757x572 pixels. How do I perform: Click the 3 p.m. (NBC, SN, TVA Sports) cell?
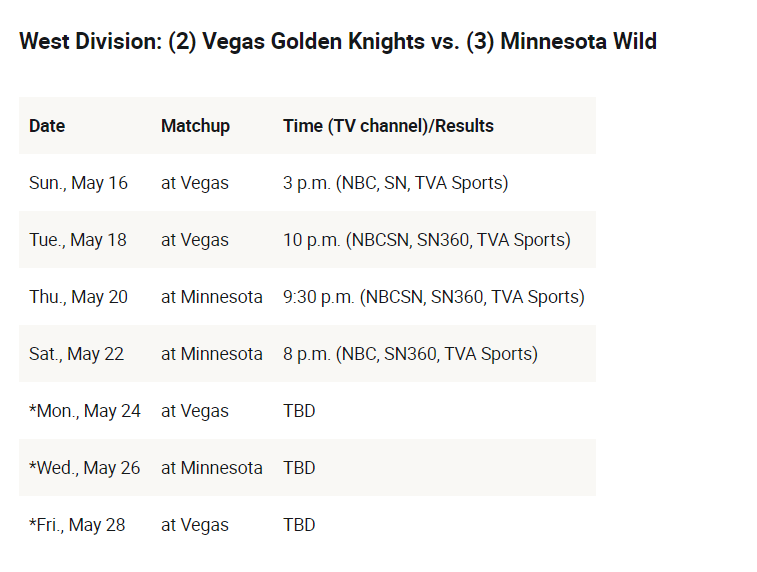(395, 183)
